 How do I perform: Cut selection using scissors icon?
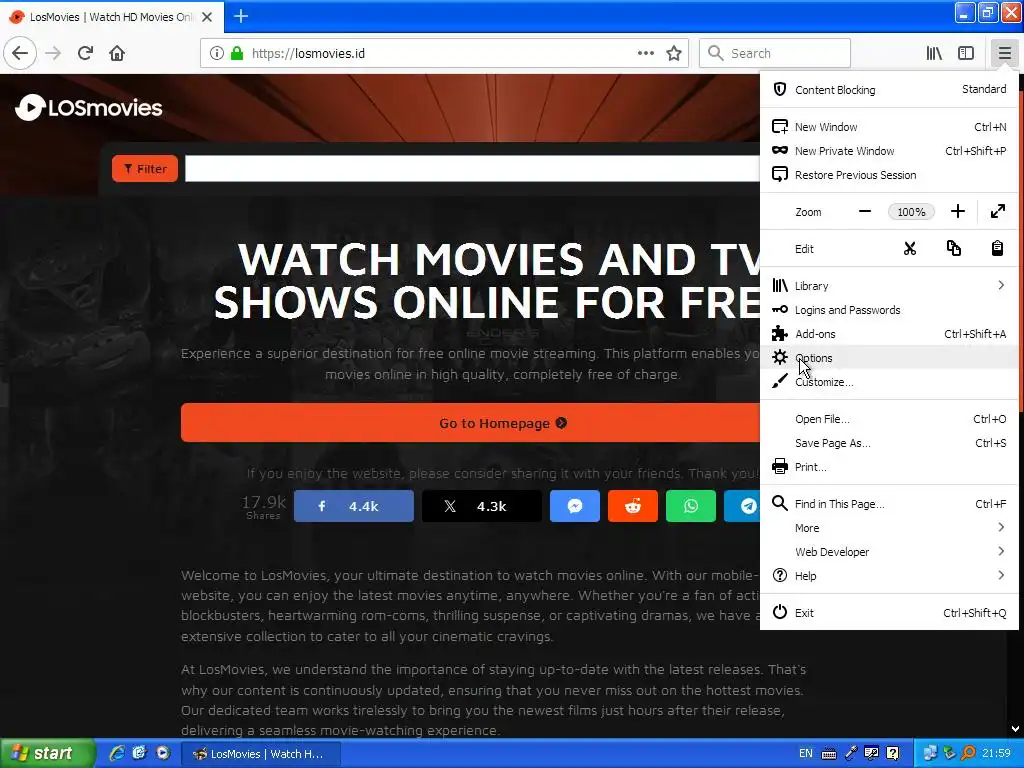[910, 248]
